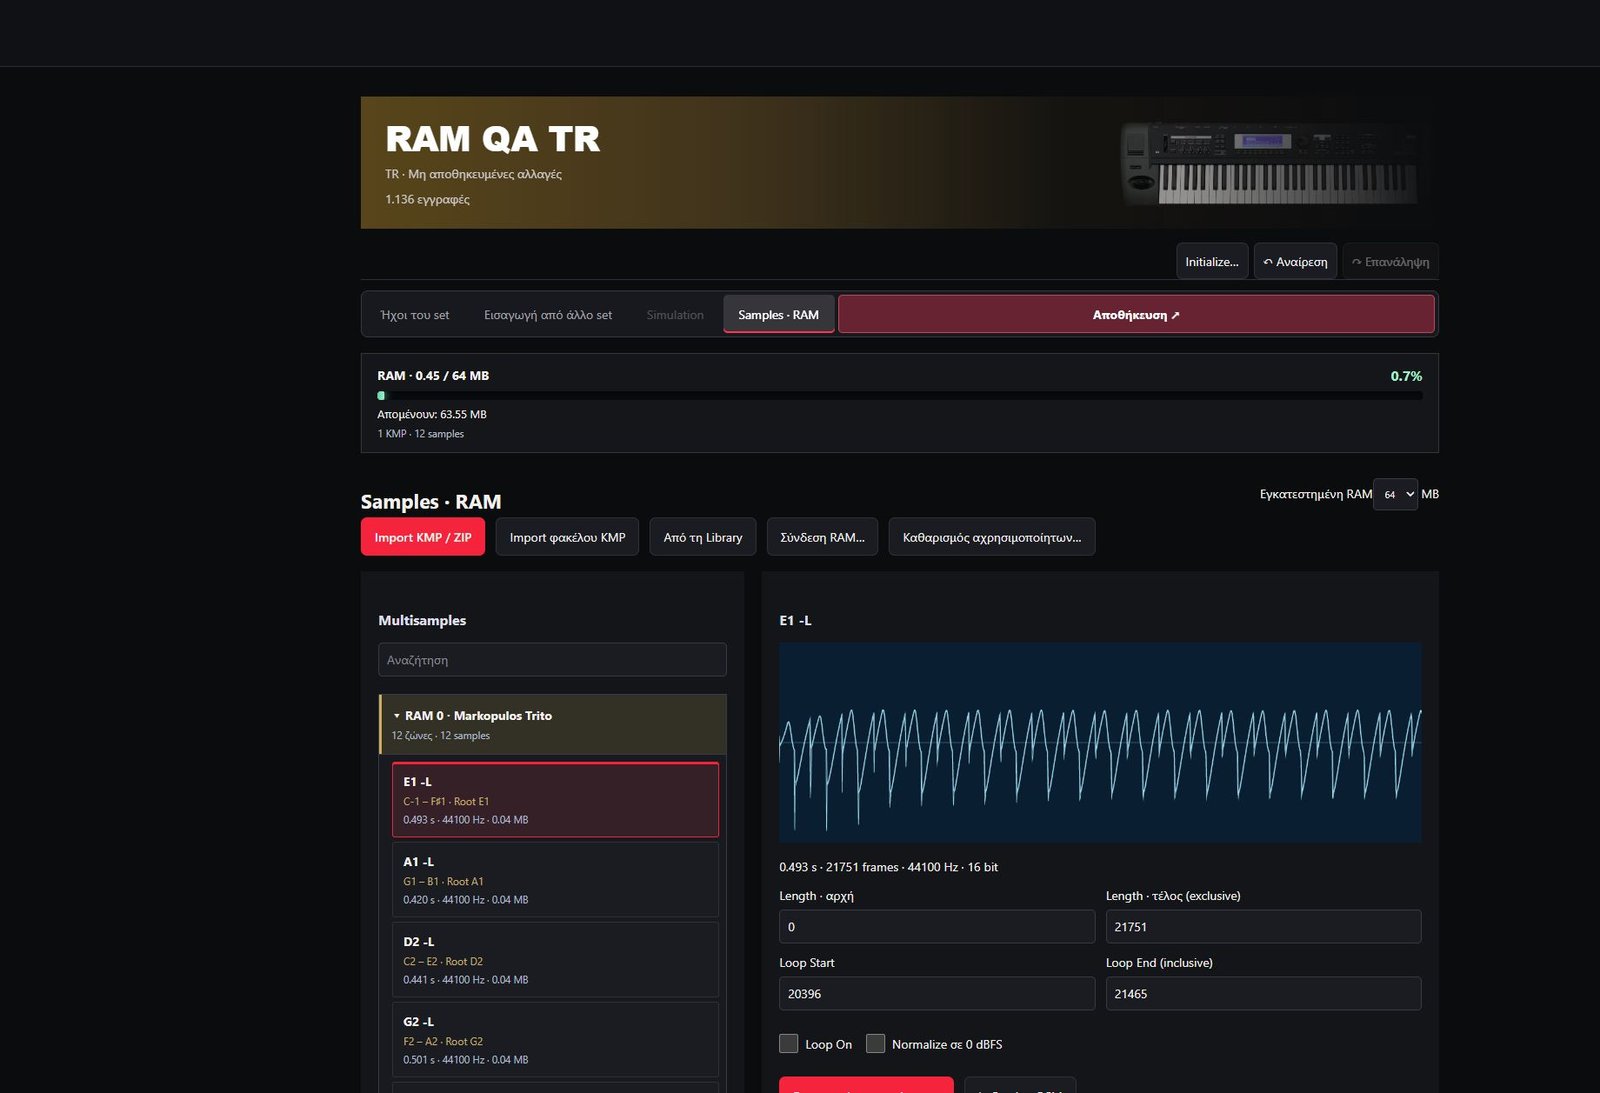Focus the Multisamples Αναζήτηση search field
The height and width of the screenshot is (1093, 1600).
click(x=552, y=660)
